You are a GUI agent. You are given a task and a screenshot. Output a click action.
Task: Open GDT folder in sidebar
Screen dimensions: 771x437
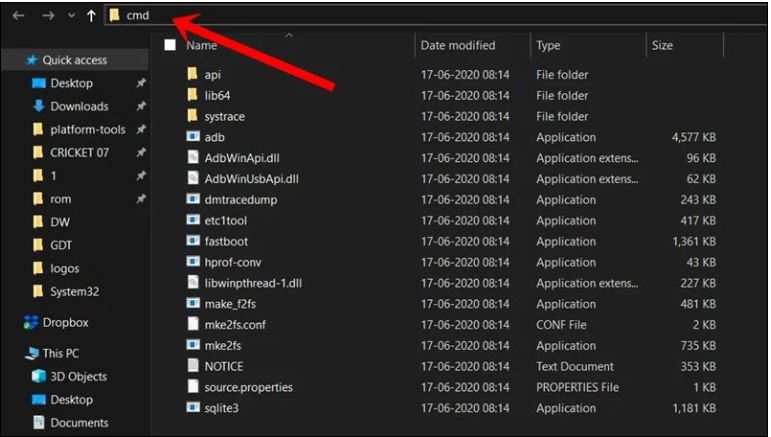[61, 245]
